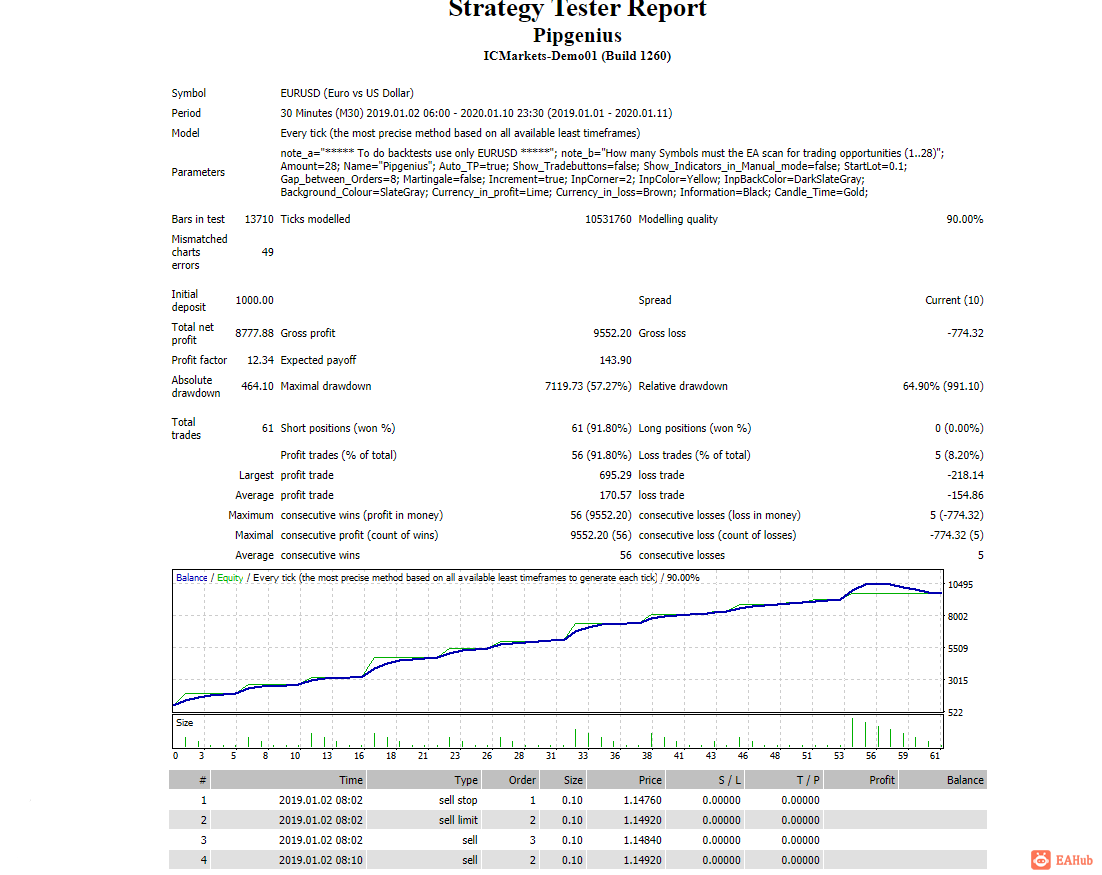1102x875 pixels.
Task: Click Largest profit trade value "695.29"
Action: point(615,475)
